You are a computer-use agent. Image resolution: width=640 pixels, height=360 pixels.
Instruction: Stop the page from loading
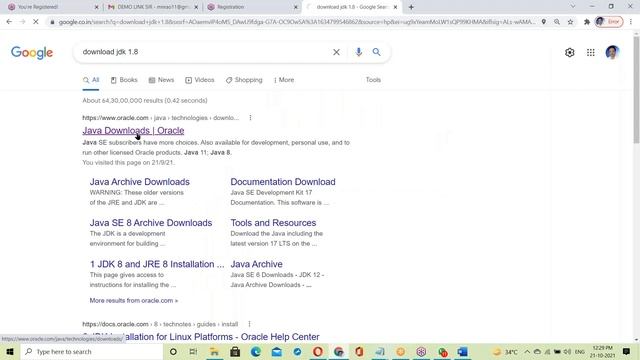click(36, 22)
